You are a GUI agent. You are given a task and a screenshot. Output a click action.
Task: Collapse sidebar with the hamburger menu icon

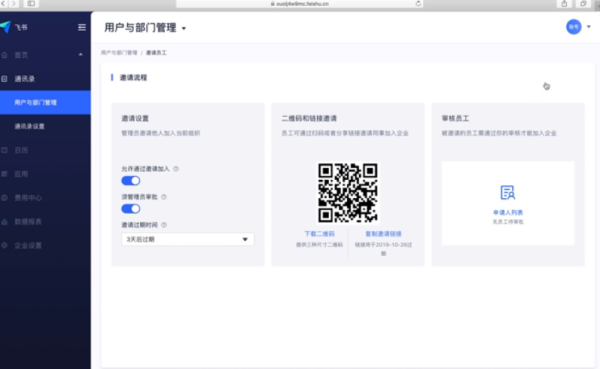(82, 27)
